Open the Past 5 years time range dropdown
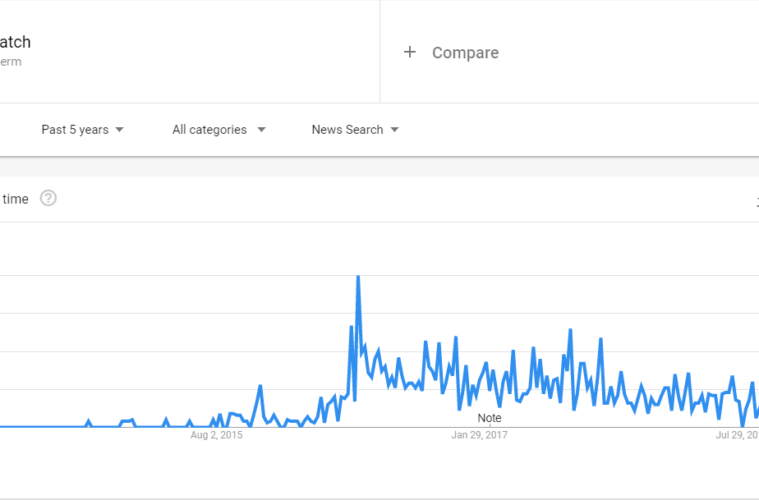The image size is (759, 500). click(x=82, y=130)
